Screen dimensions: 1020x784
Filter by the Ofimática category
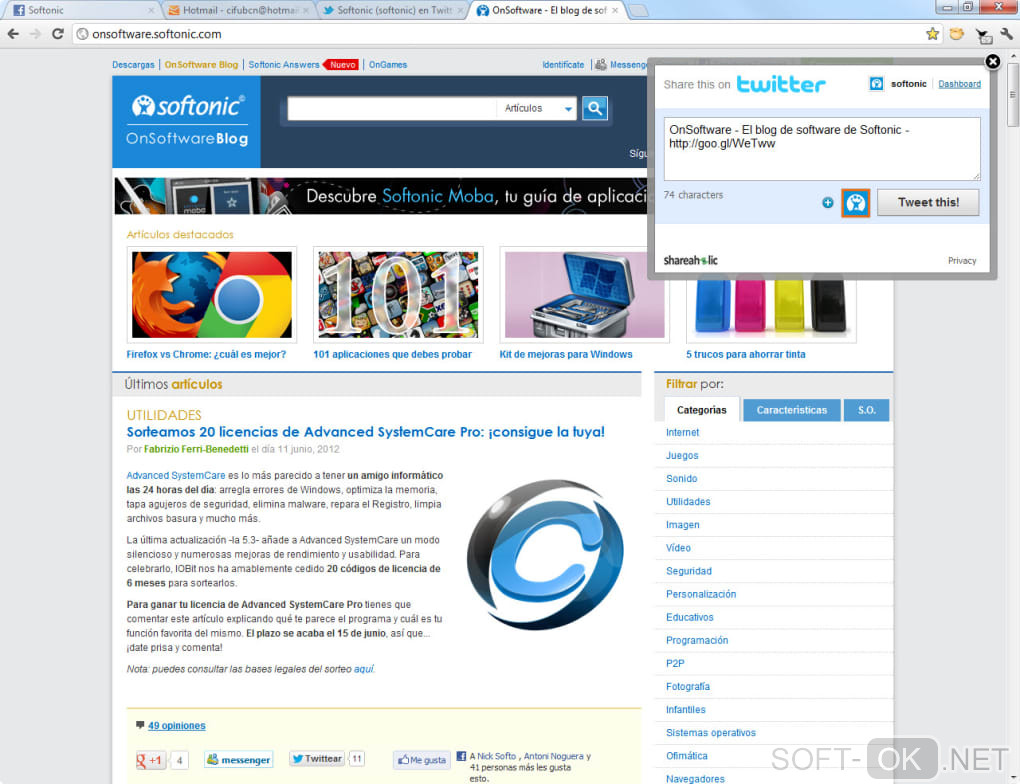click(x=686, y=755)
